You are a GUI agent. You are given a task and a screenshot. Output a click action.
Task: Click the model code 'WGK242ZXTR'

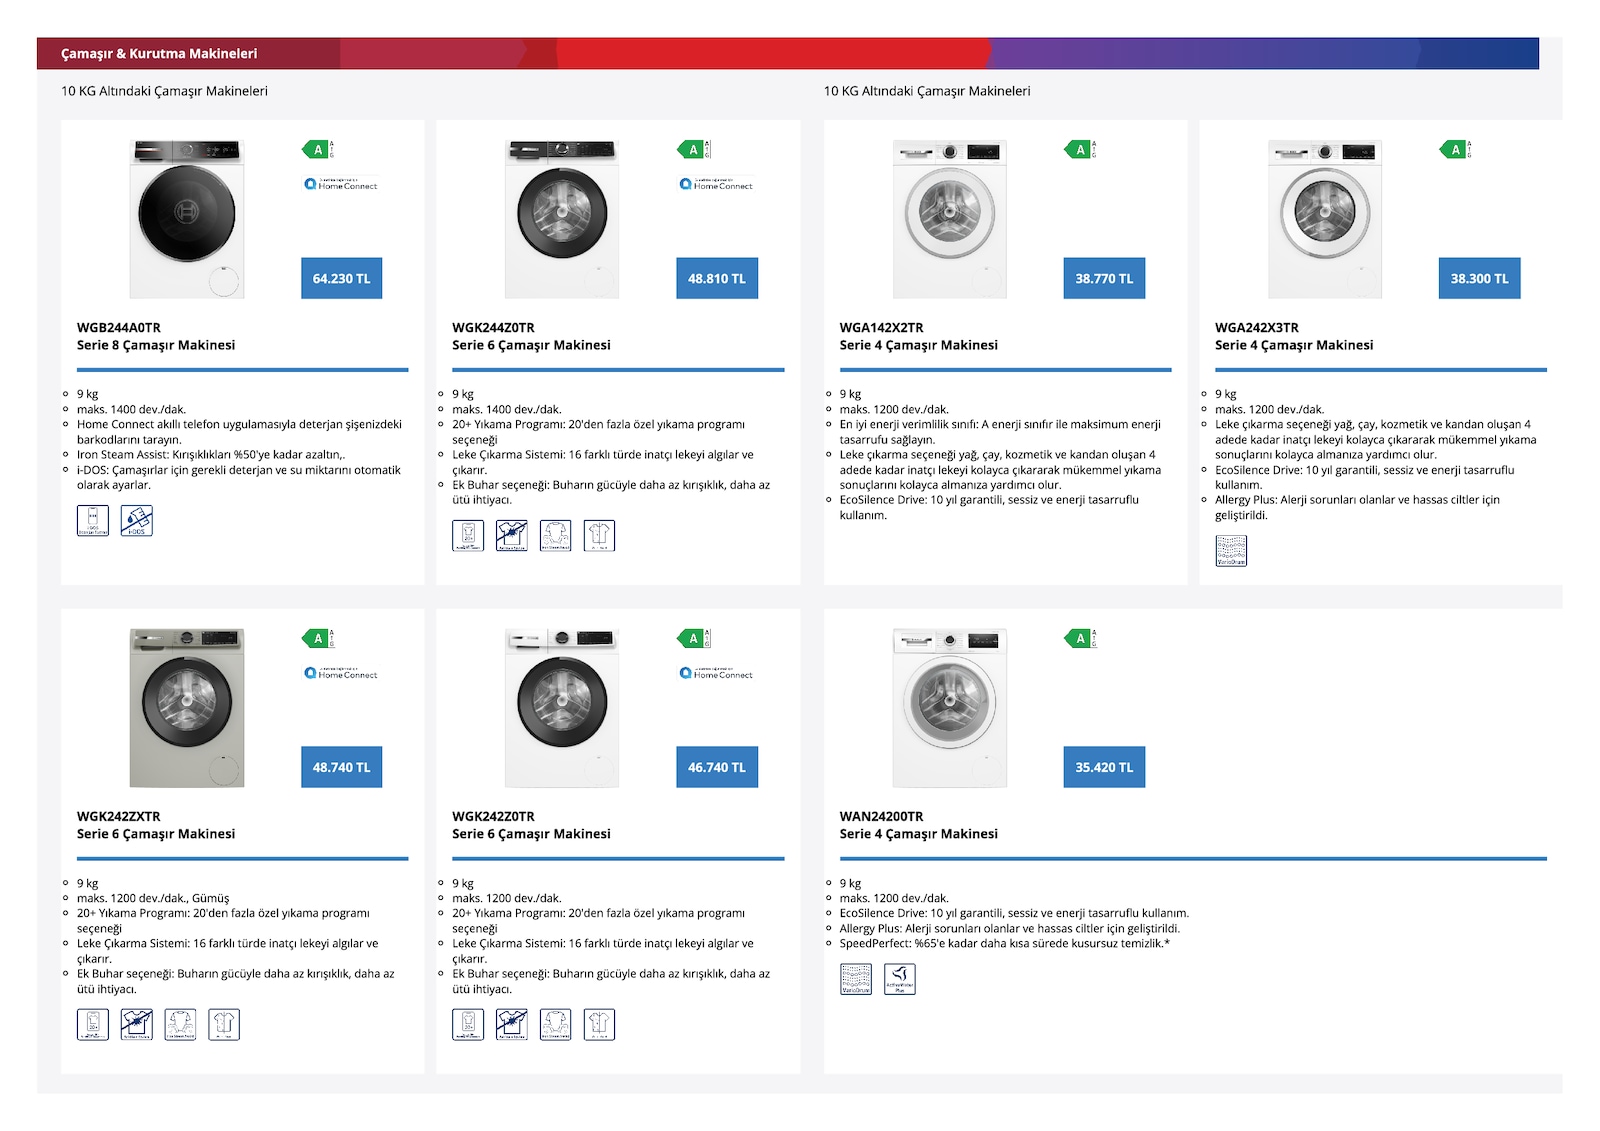[x=119, y=816]
